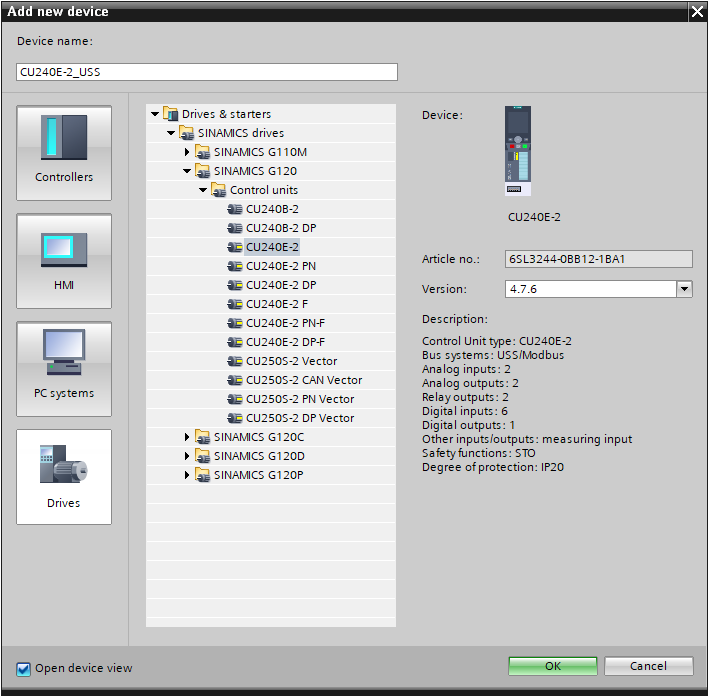This screenshot has width=709, height=697.
Task: Select the CU250S-2 PN Vector text
Action: point(300,399)
